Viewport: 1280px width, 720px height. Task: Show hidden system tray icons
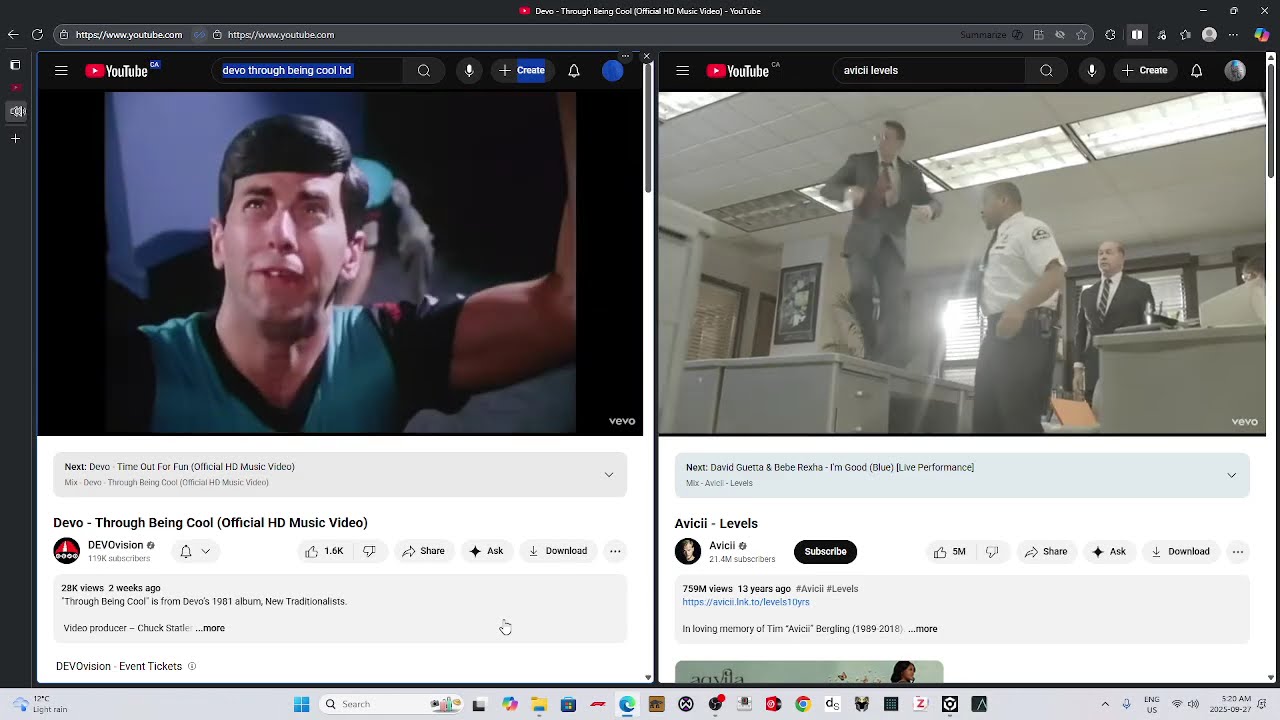[x=1105, y=704]
